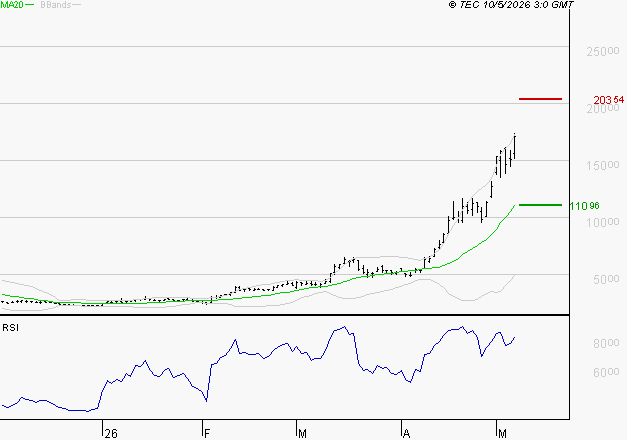The width and height of the screenshot is (627, 440).
Task: Click the 26 year marker on time axis
Action: 111,433
